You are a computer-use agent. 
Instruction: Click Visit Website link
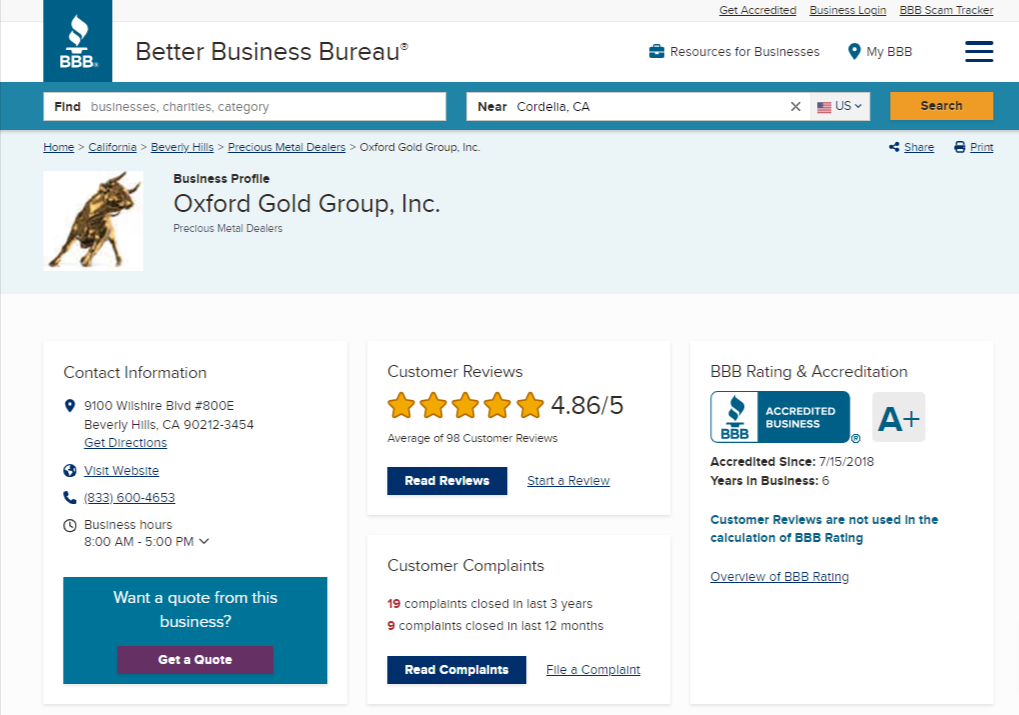pos(122,471)
